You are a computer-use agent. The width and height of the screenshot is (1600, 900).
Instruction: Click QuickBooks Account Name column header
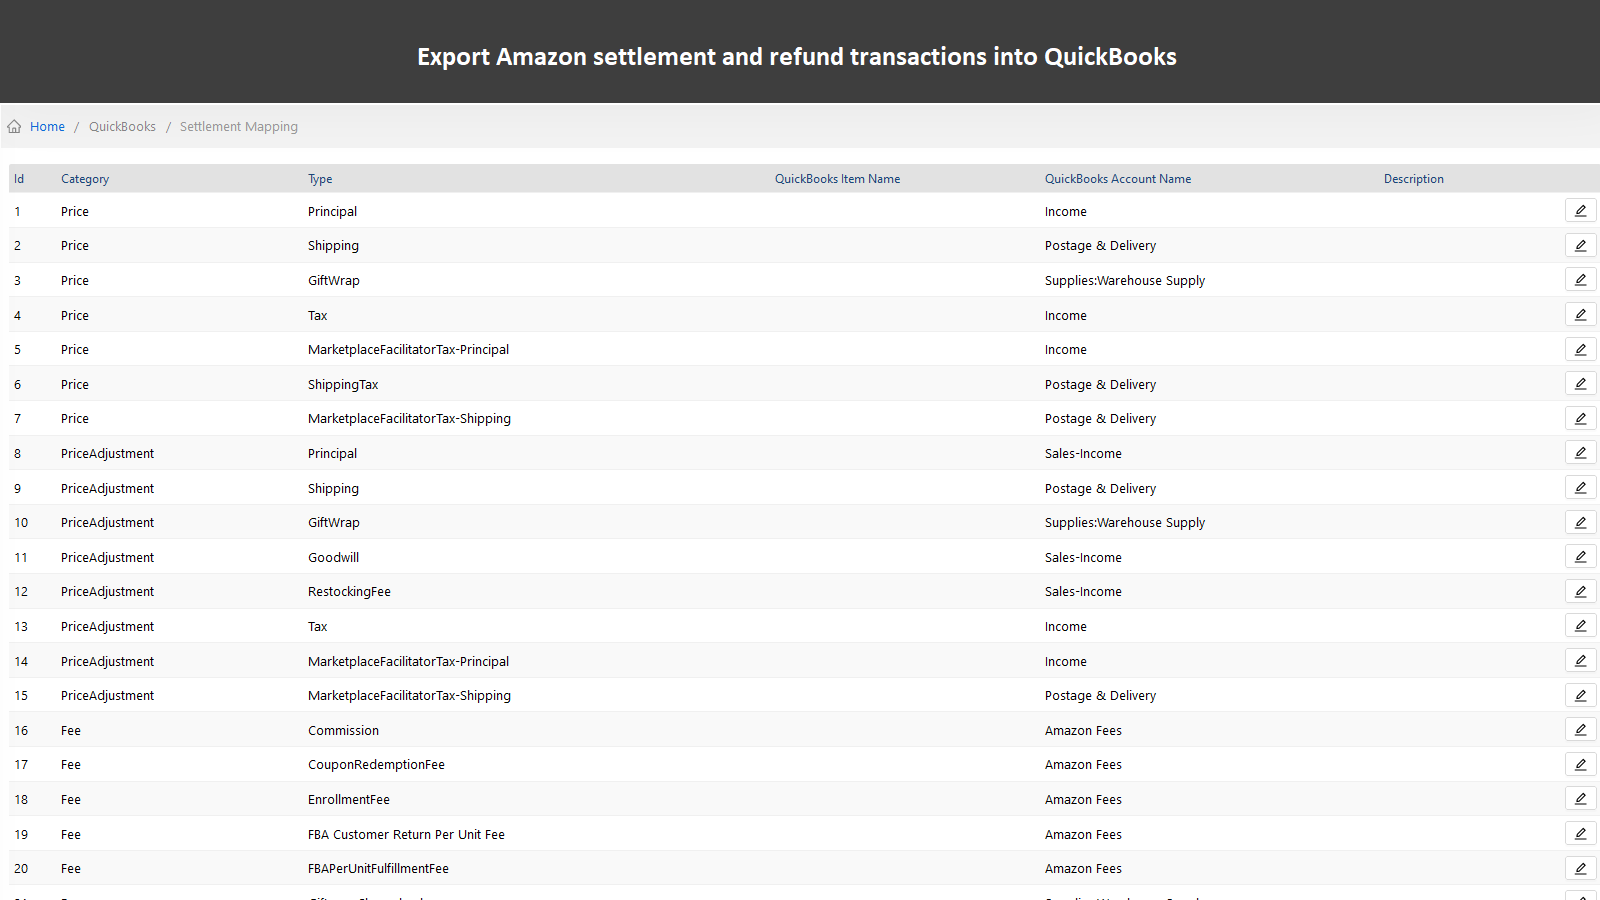pos(1118,179)
